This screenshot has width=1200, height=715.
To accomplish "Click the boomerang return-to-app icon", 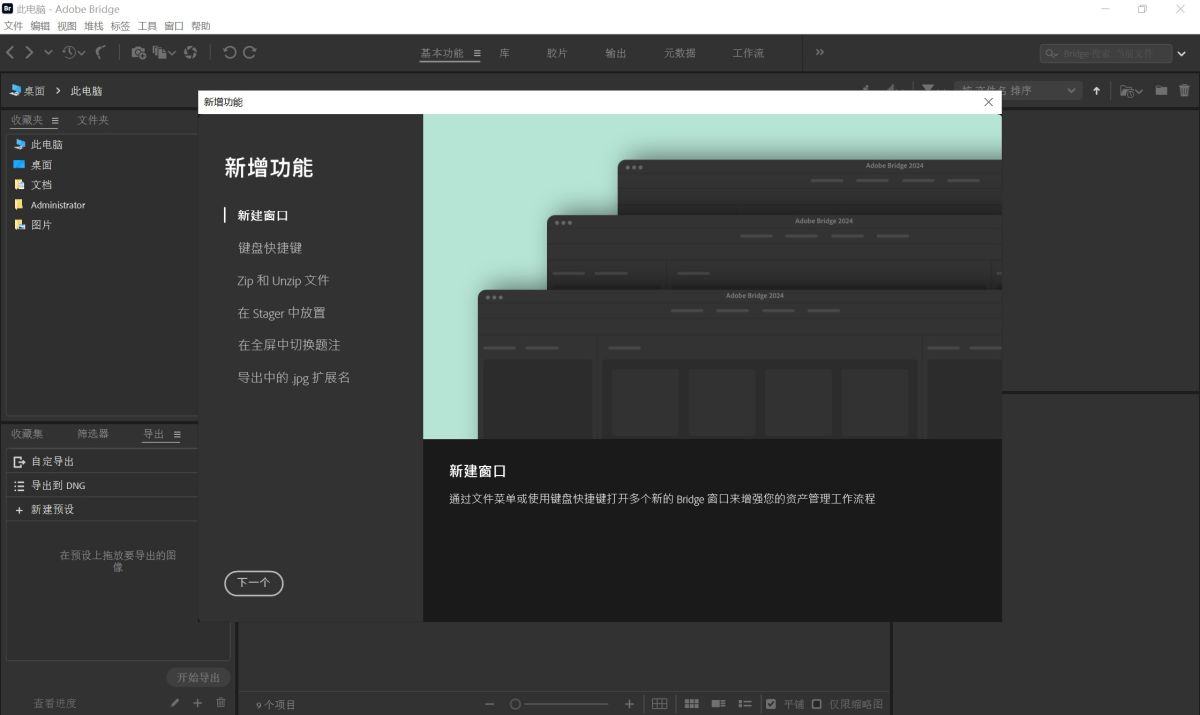I will click(x=101, y=52).
